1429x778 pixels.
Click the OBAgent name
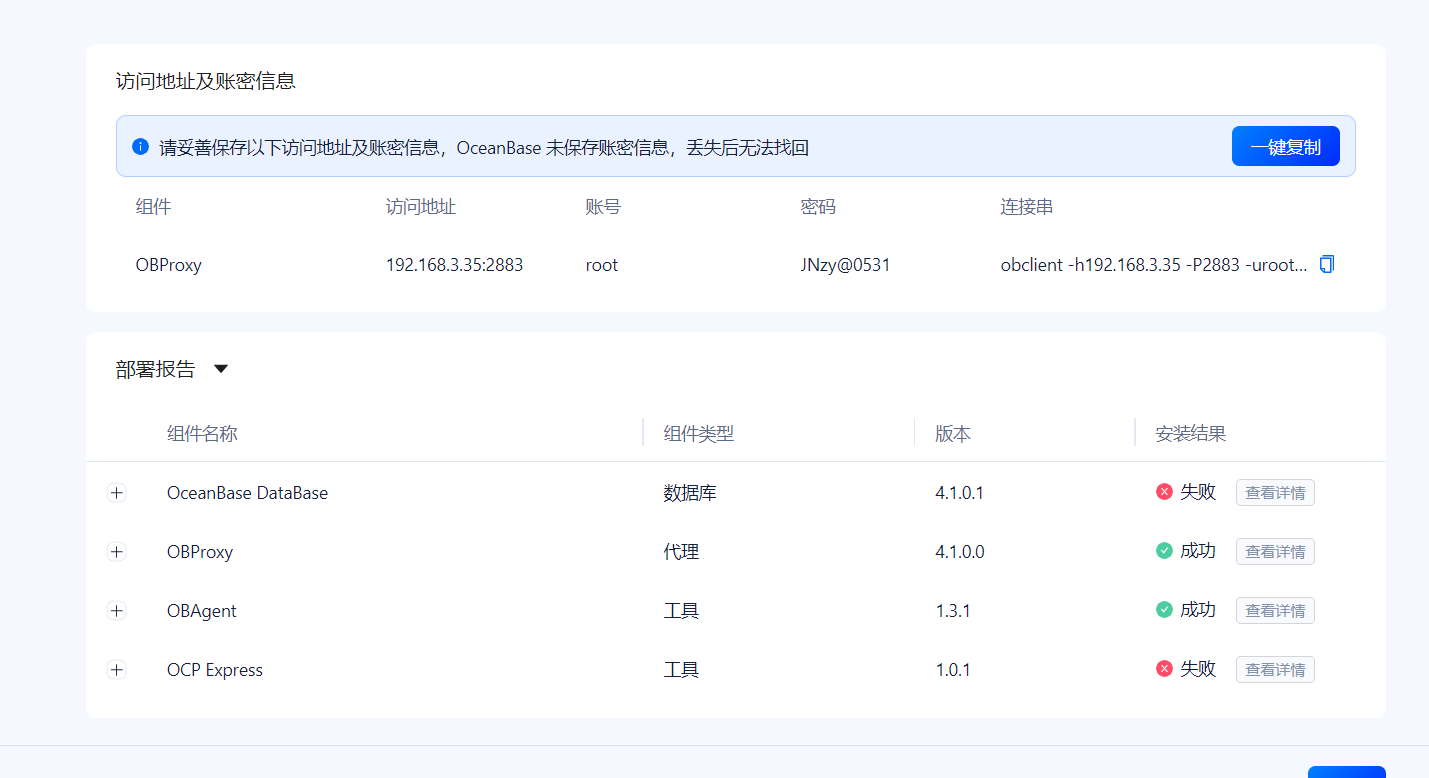(x=202, y=611)
